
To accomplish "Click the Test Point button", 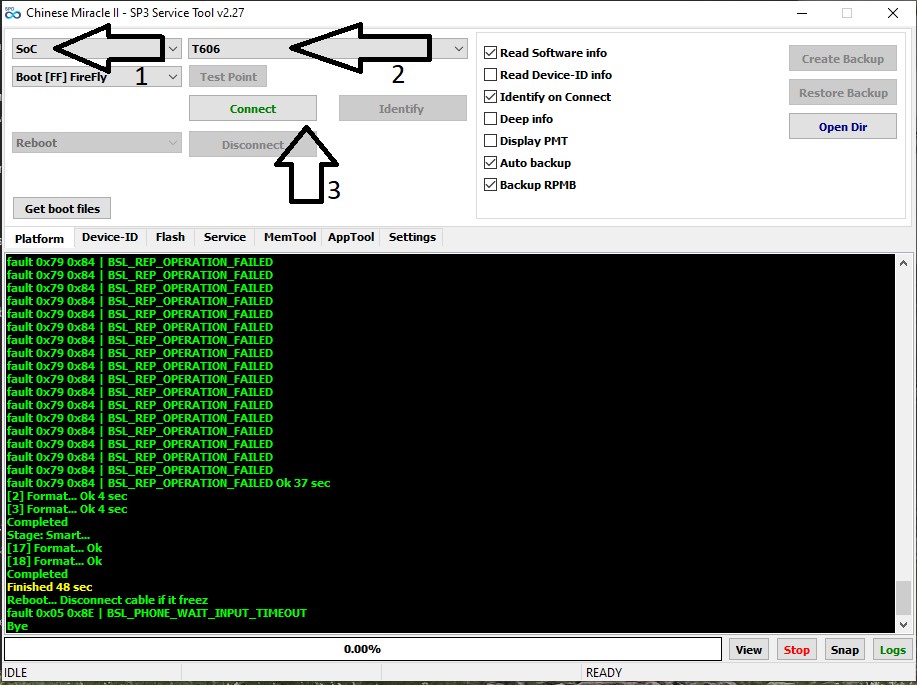I will [x=228, y=77].
